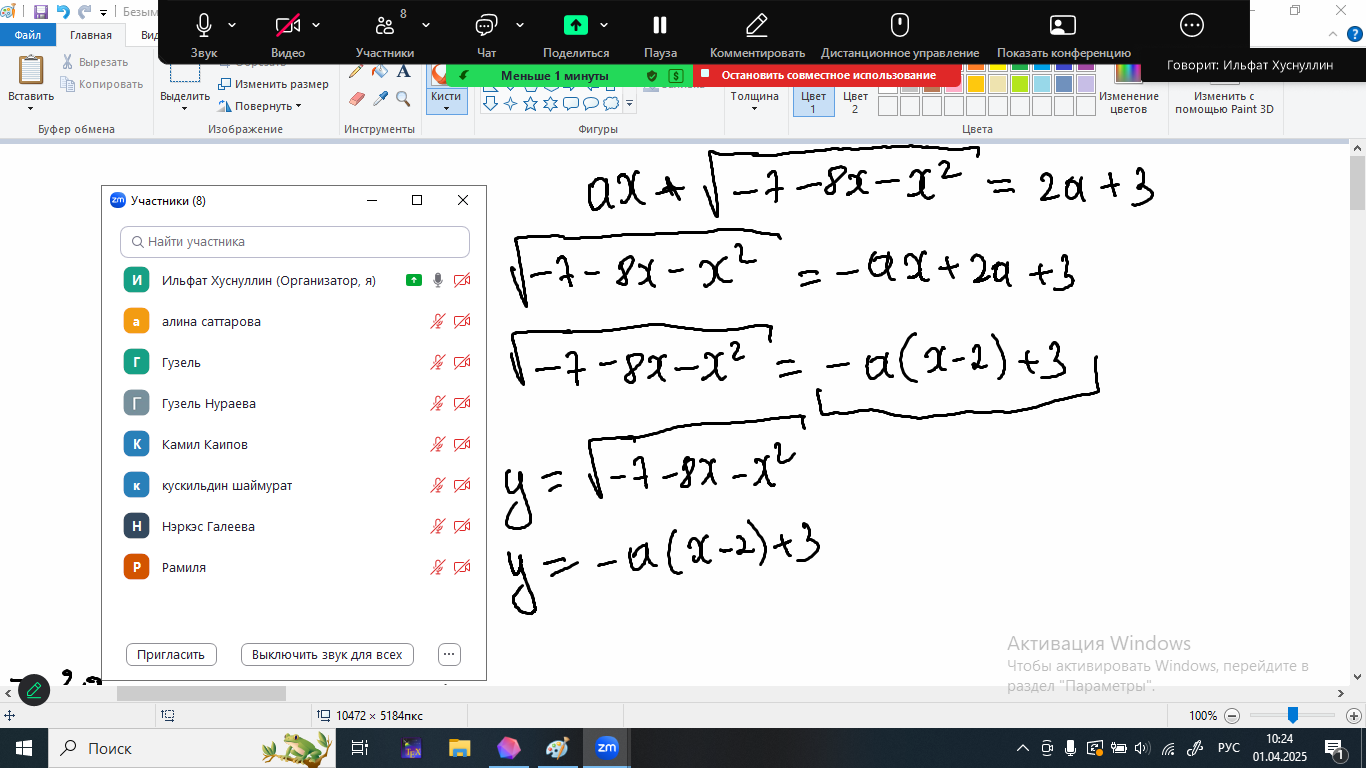Open the File menu tab
The height and width of the screenshot is (768, 1366).
(x=28, y=35)
